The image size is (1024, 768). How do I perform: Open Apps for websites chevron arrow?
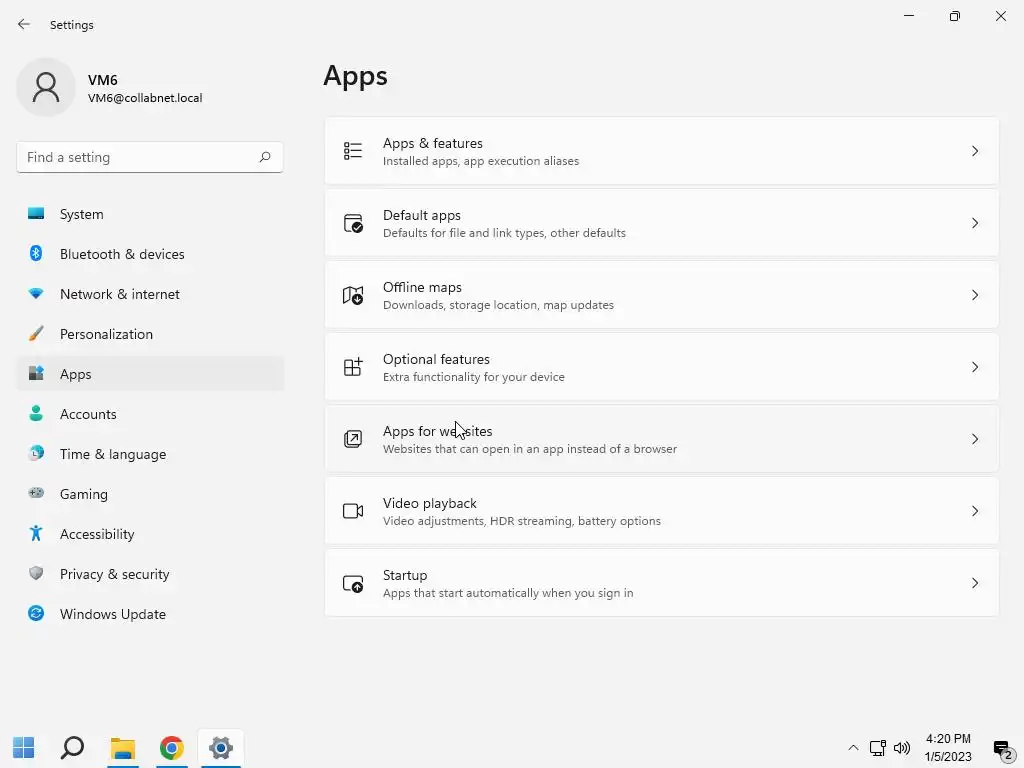point(975,439)
